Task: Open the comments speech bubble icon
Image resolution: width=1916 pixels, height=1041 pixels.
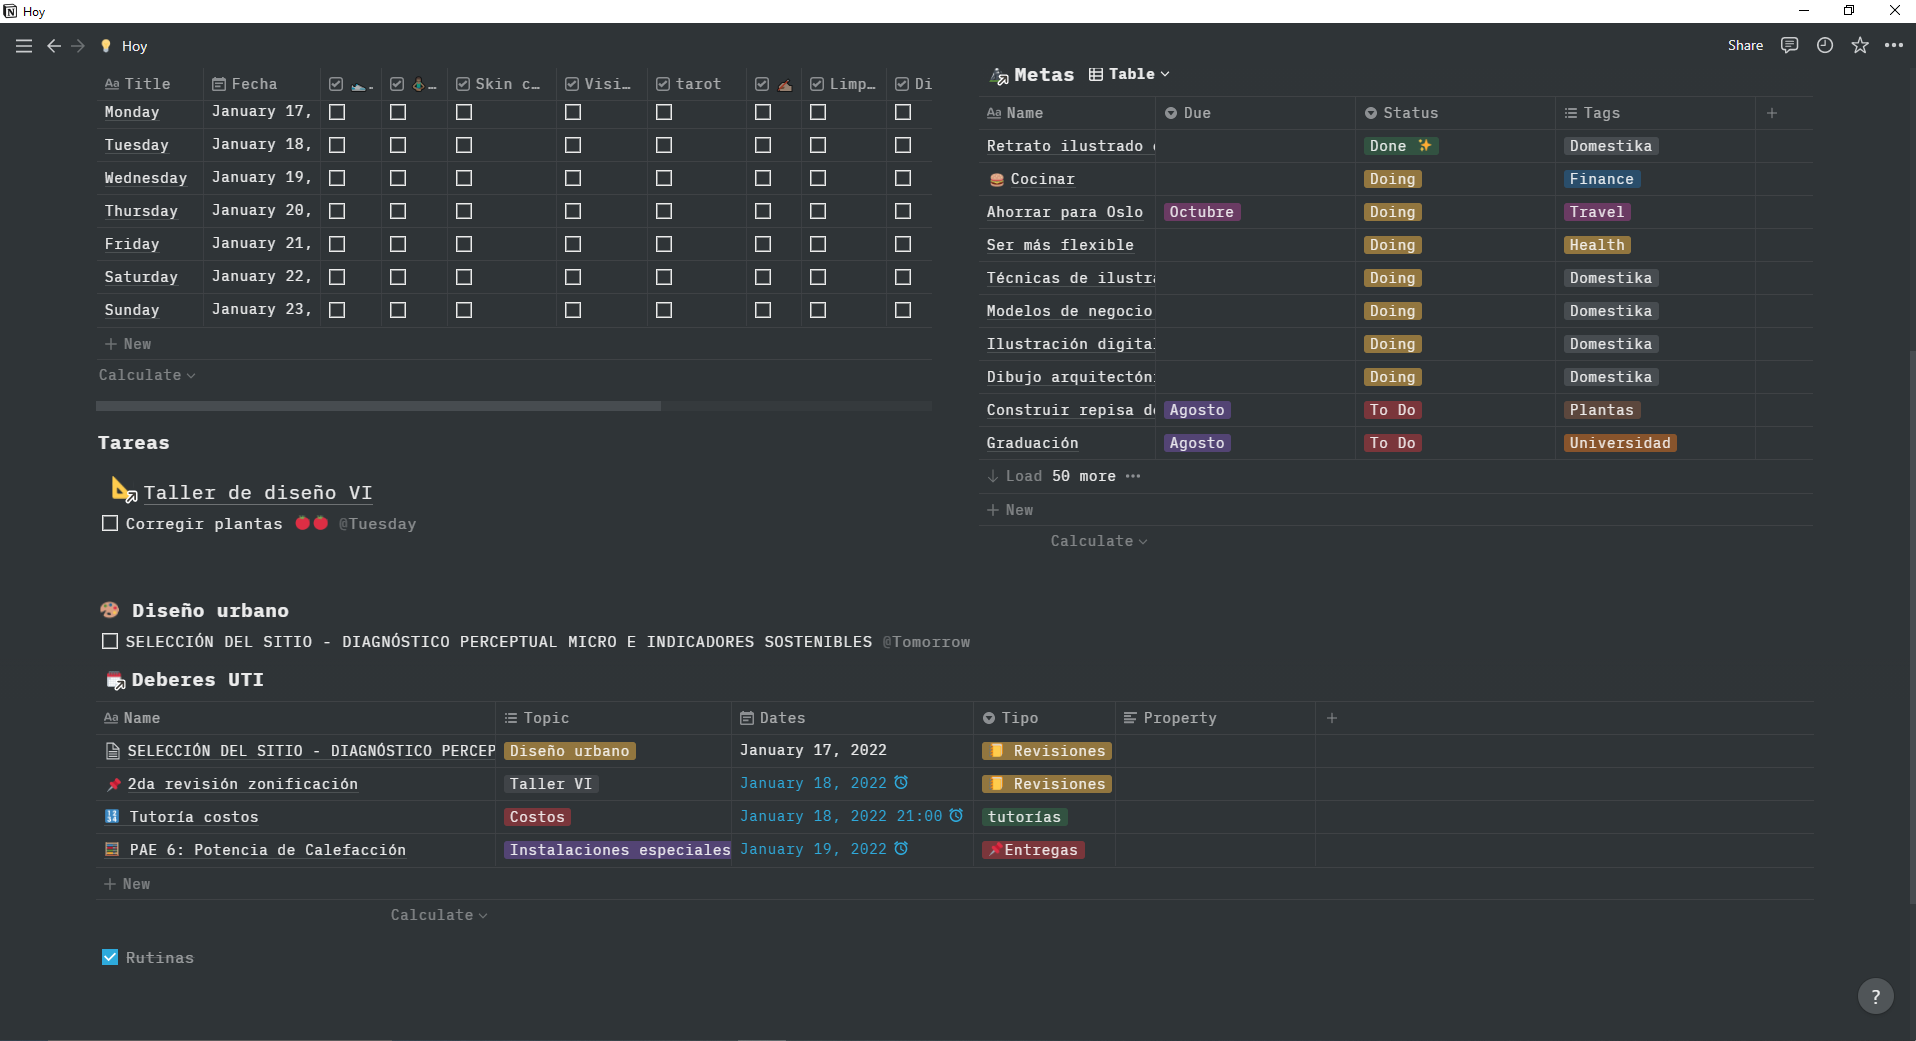Action: [x=1790, y=45]
